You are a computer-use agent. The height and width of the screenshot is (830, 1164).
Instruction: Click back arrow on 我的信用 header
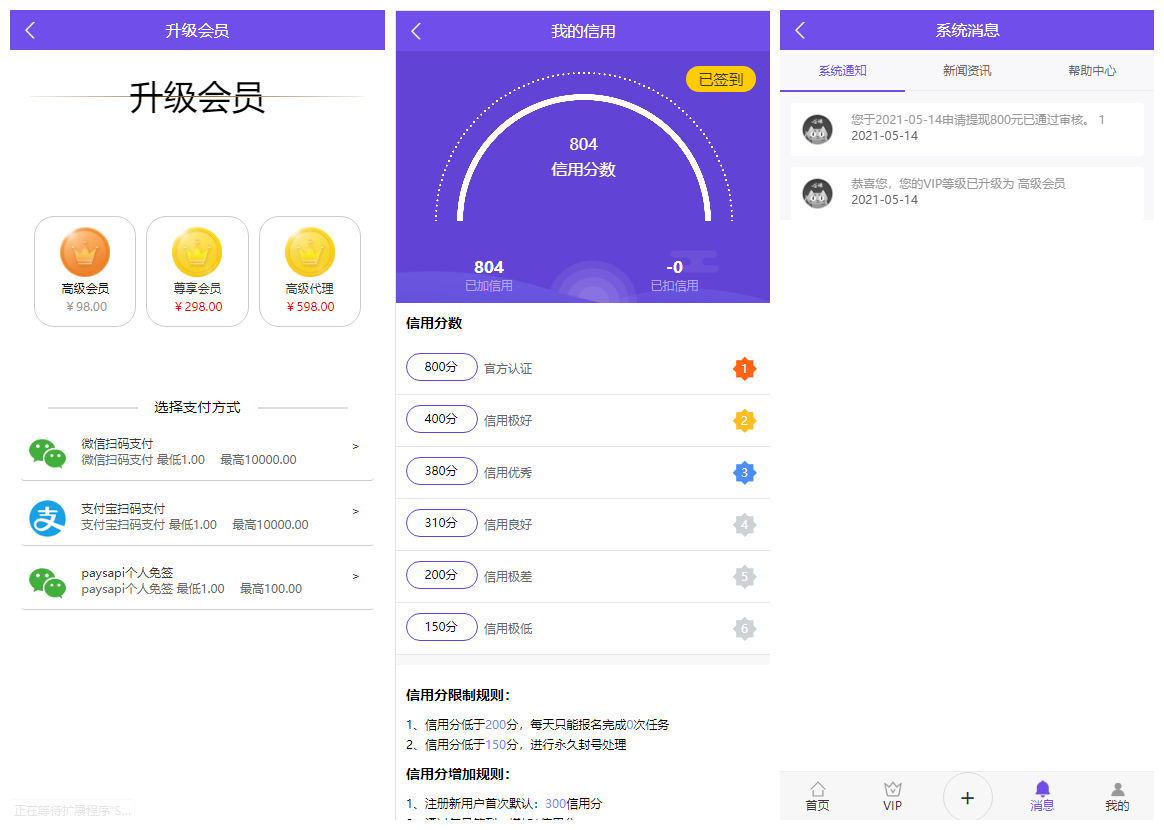[x=416, y=31]
